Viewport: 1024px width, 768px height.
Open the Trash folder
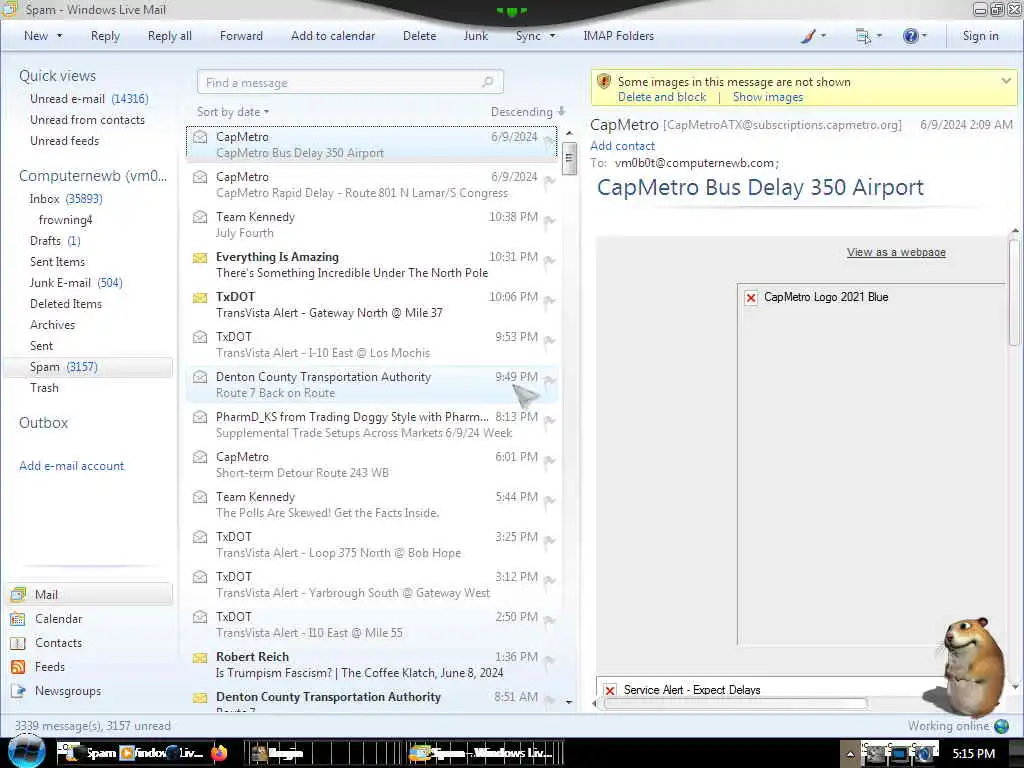pyautogui.click(x=44, y=388)
